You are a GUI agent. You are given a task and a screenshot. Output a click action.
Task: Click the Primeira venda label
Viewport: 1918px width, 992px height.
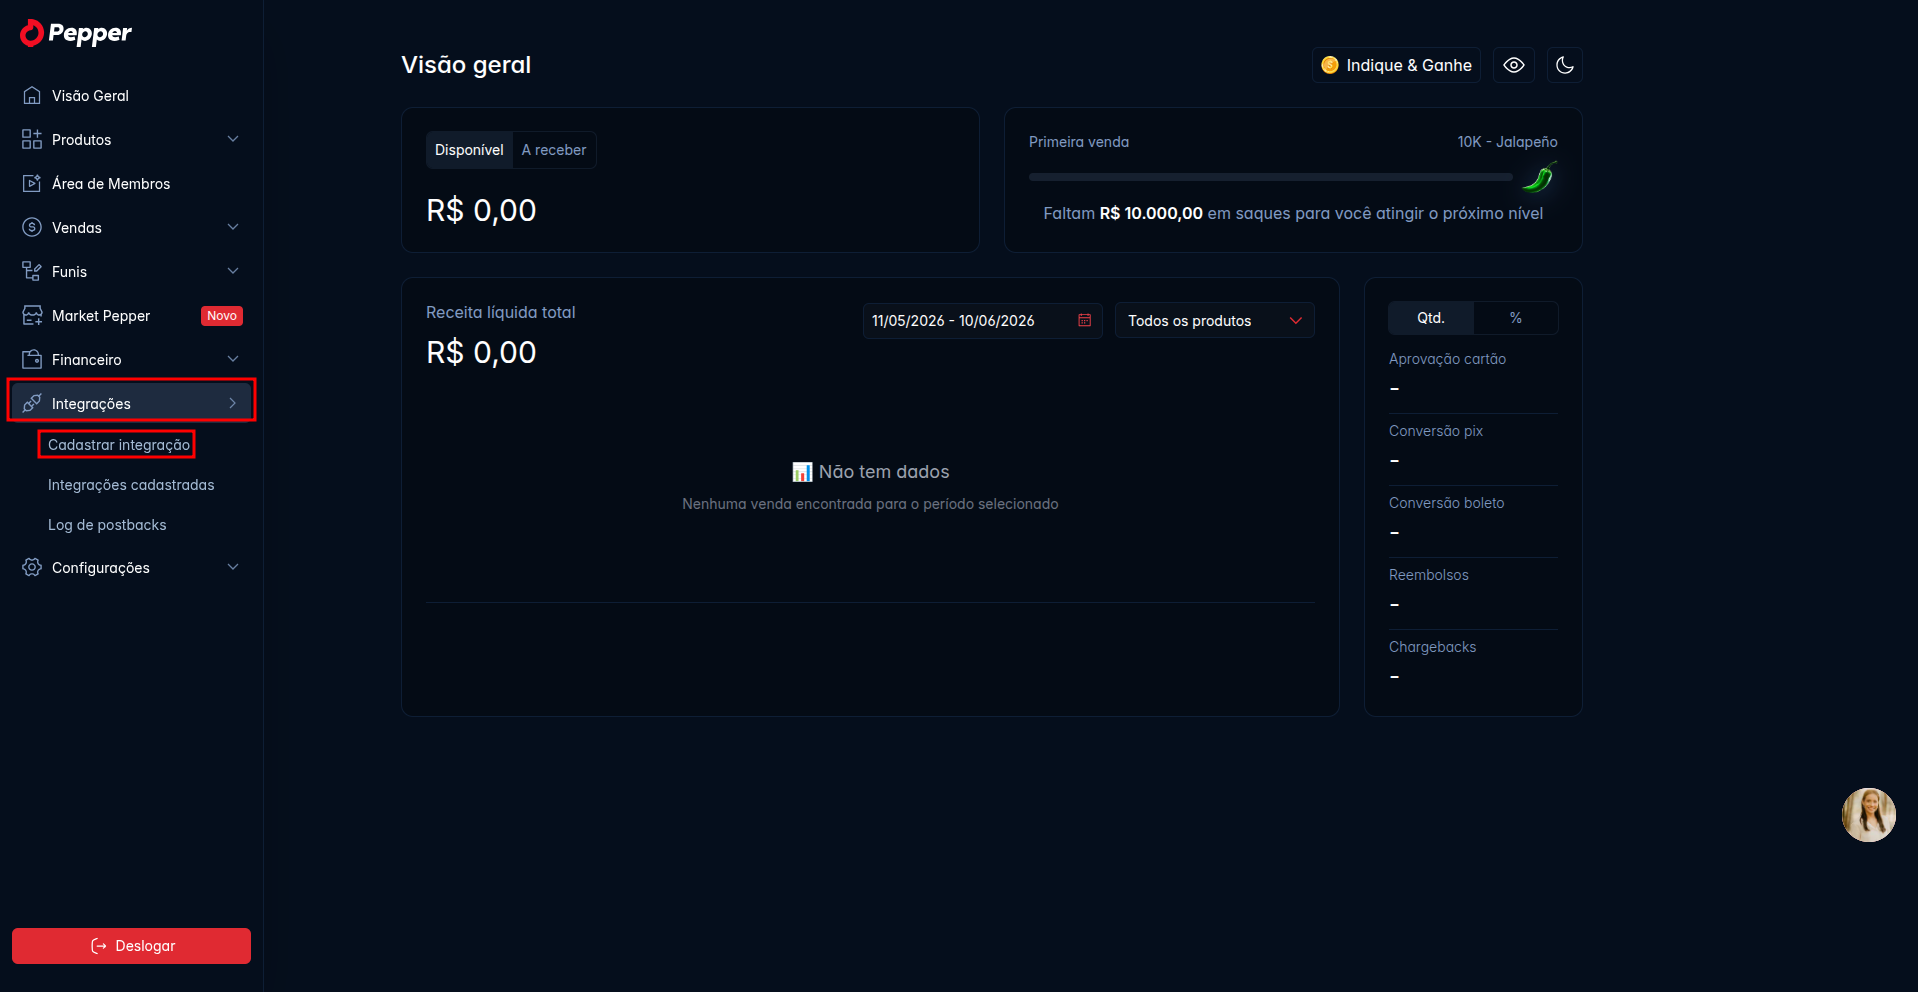pyautogui.click(x=1079, y=142)
